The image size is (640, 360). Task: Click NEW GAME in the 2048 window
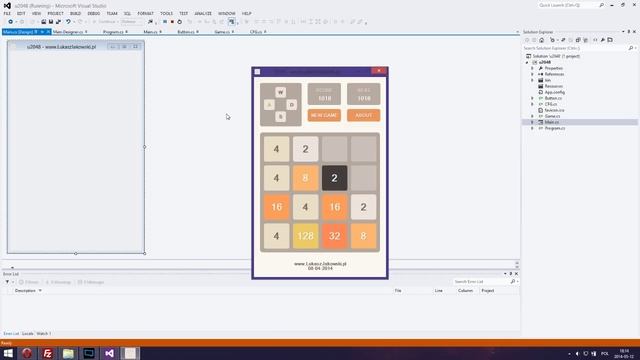click(324, 116)
